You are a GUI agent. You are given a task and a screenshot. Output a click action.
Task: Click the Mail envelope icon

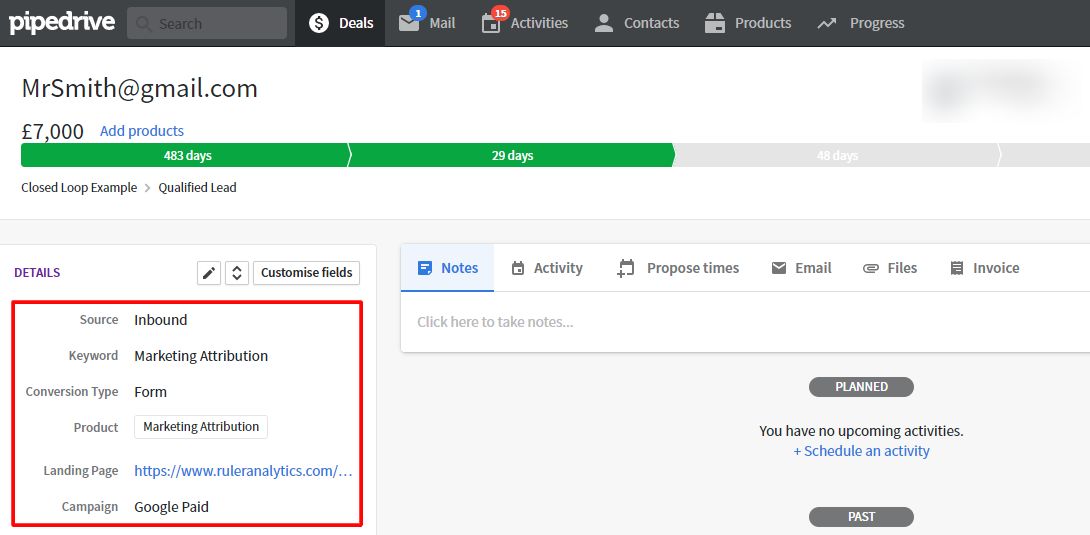(409, 24)
